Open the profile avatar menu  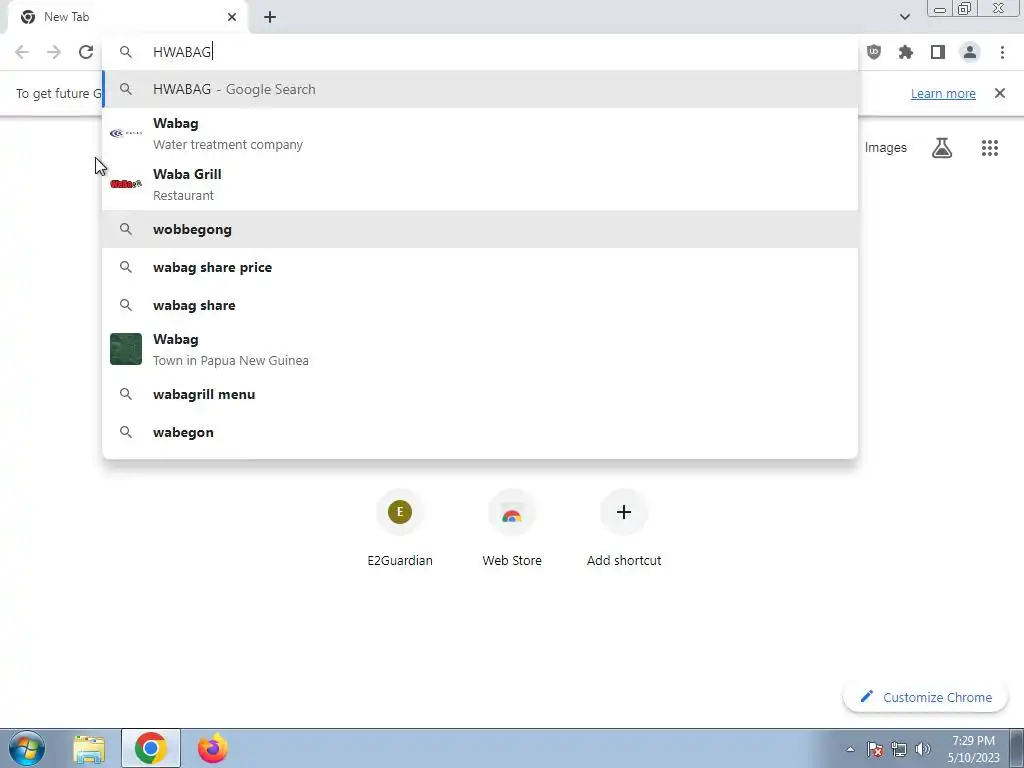coord(970,52)
